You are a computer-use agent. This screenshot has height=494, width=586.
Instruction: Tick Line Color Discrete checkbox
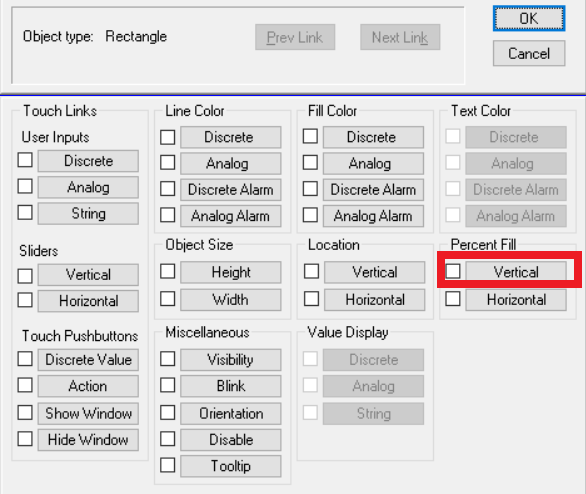point(167,137)
